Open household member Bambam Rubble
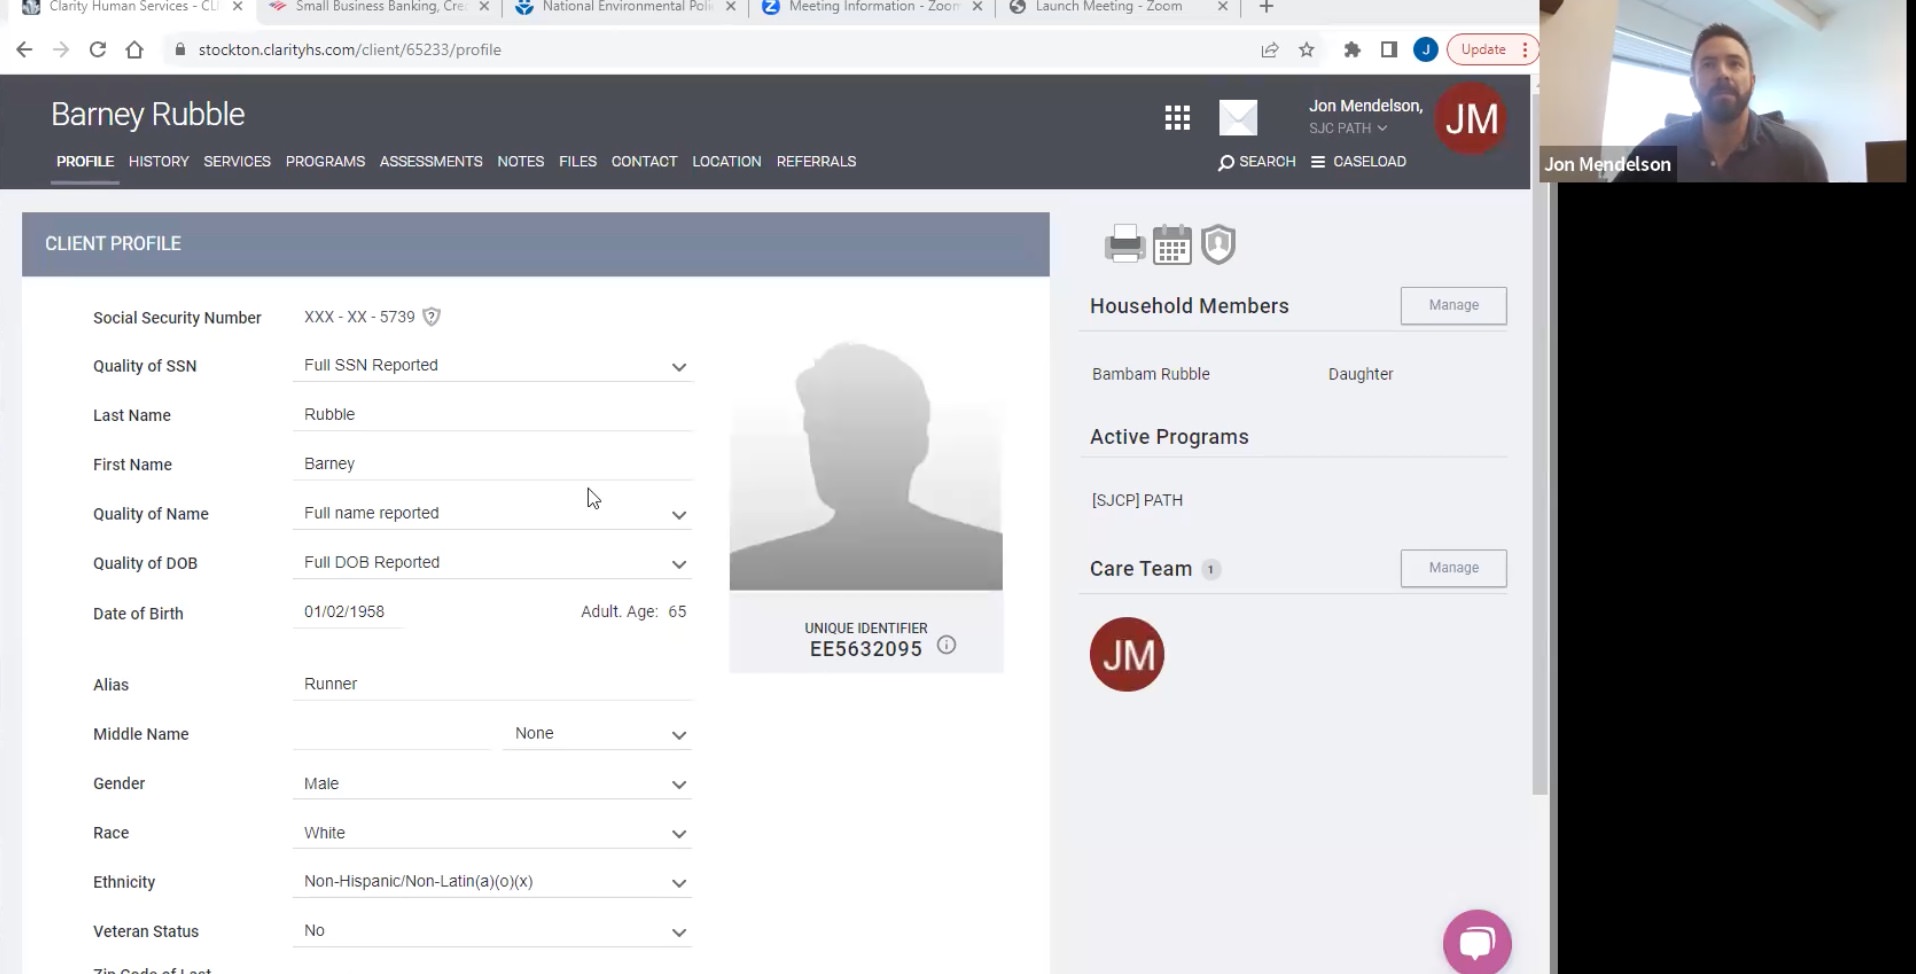1916x974 pixels. point(1151,374)
